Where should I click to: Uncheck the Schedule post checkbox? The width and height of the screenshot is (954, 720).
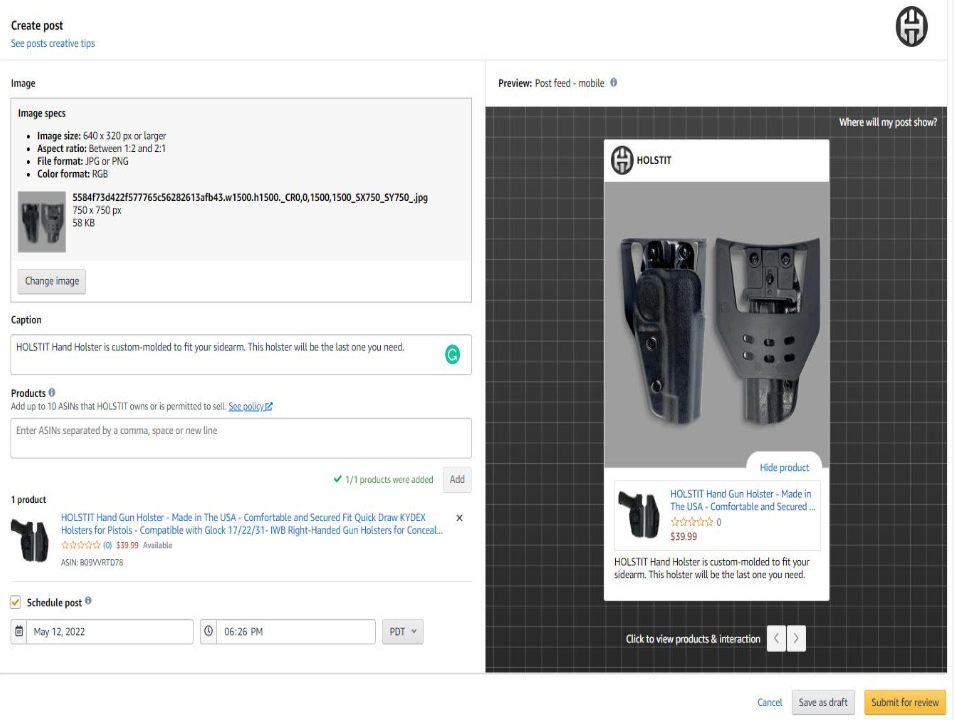tap(14, 602)
